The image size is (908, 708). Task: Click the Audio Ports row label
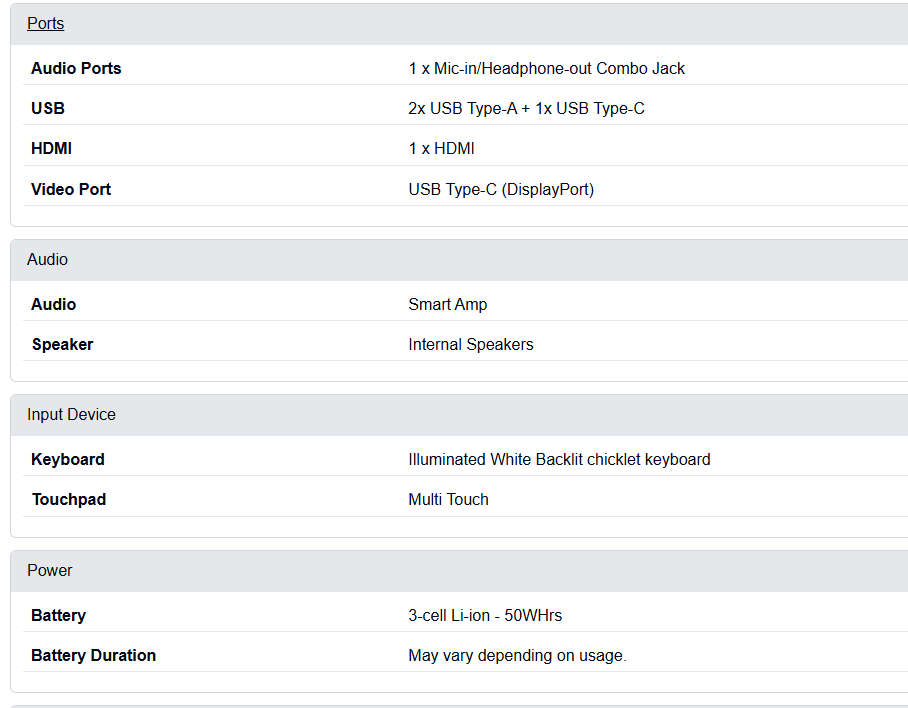(76, 68)
